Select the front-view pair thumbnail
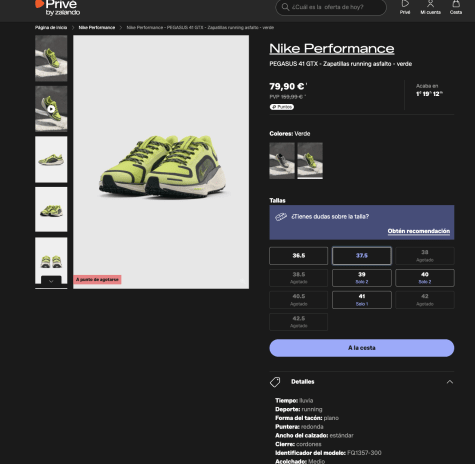 point(51,257)
